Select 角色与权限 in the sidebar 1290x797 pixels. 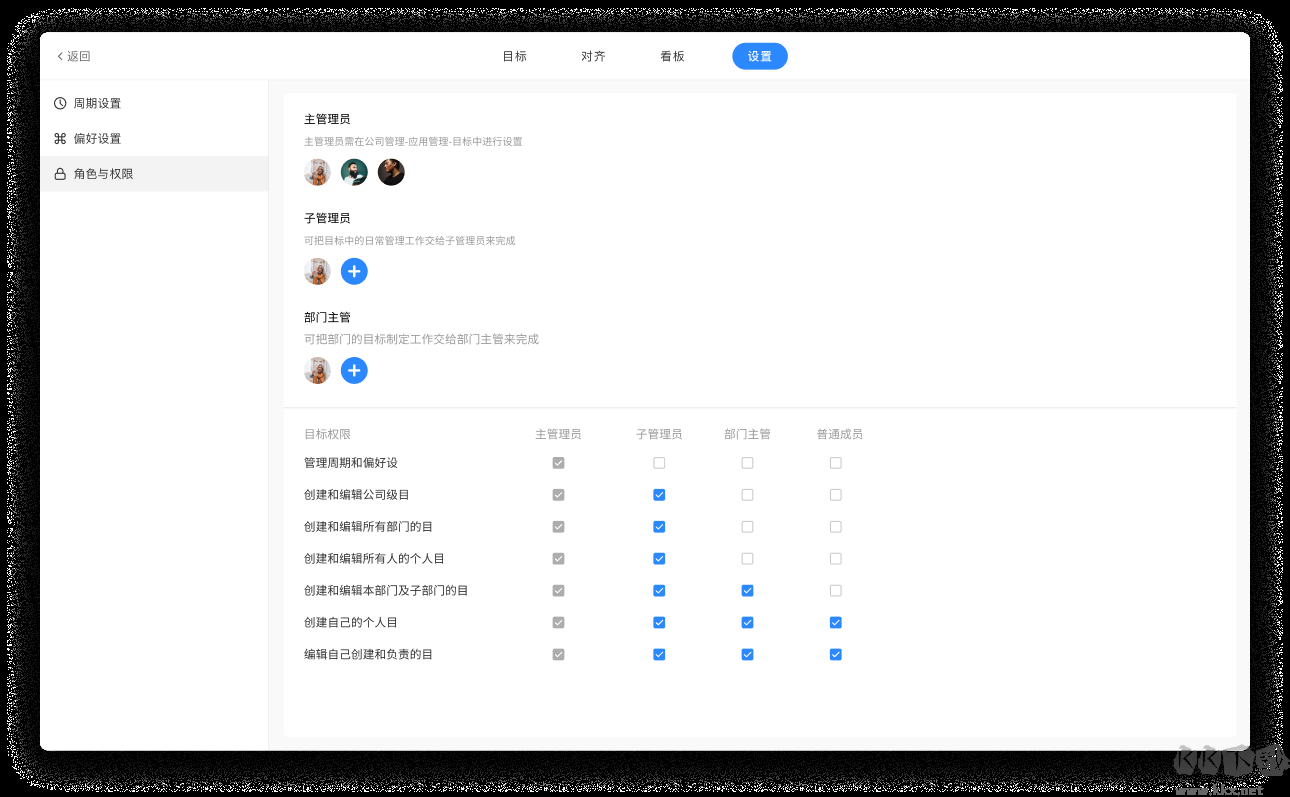(x=154, y=174)
